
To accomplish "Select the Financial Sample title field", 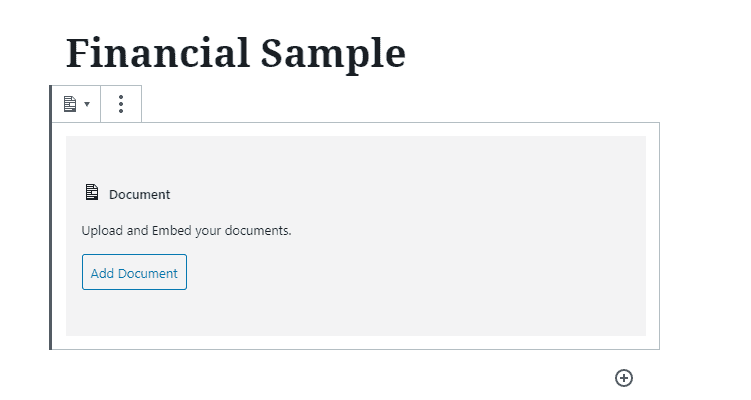I will coord(236,54).
